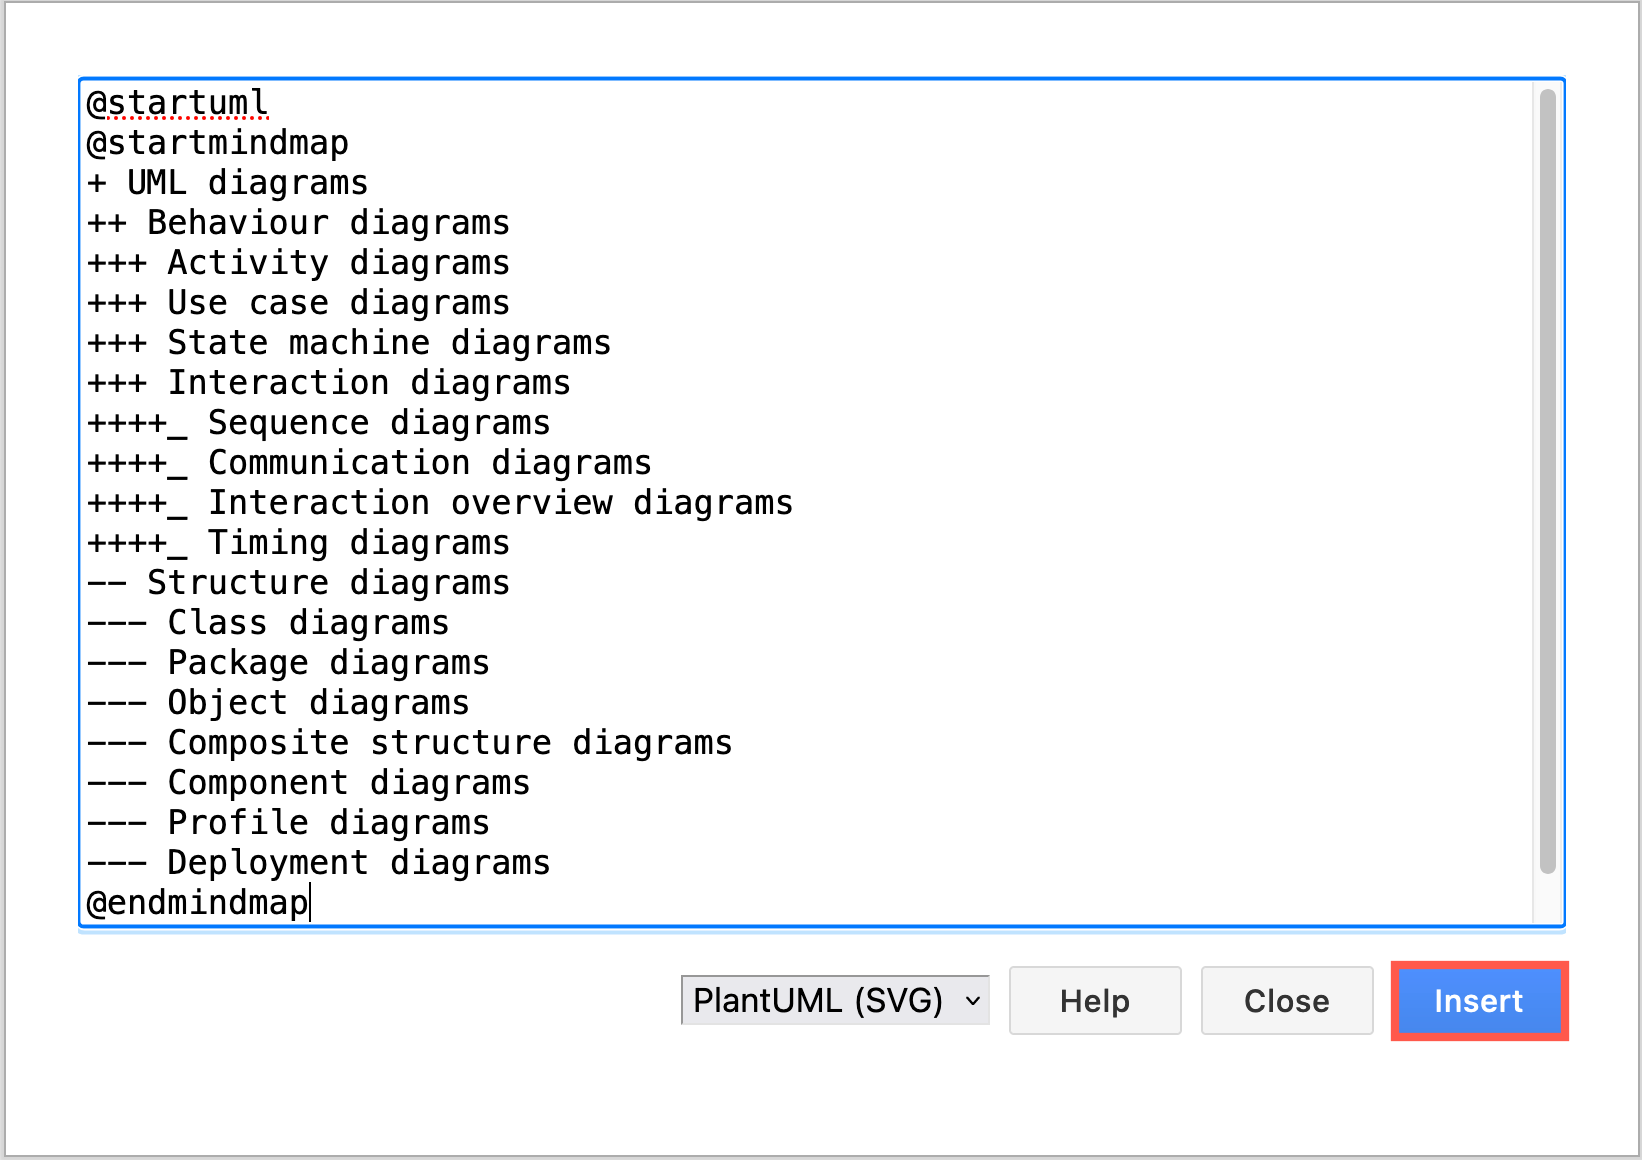Select a different output format from the combo box

coord(835,1000)
